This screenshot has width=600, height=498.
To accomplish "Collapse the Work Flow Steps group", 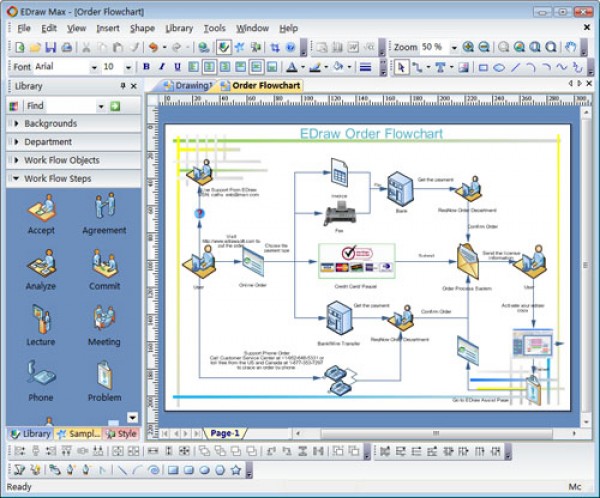I will [73, 178].
